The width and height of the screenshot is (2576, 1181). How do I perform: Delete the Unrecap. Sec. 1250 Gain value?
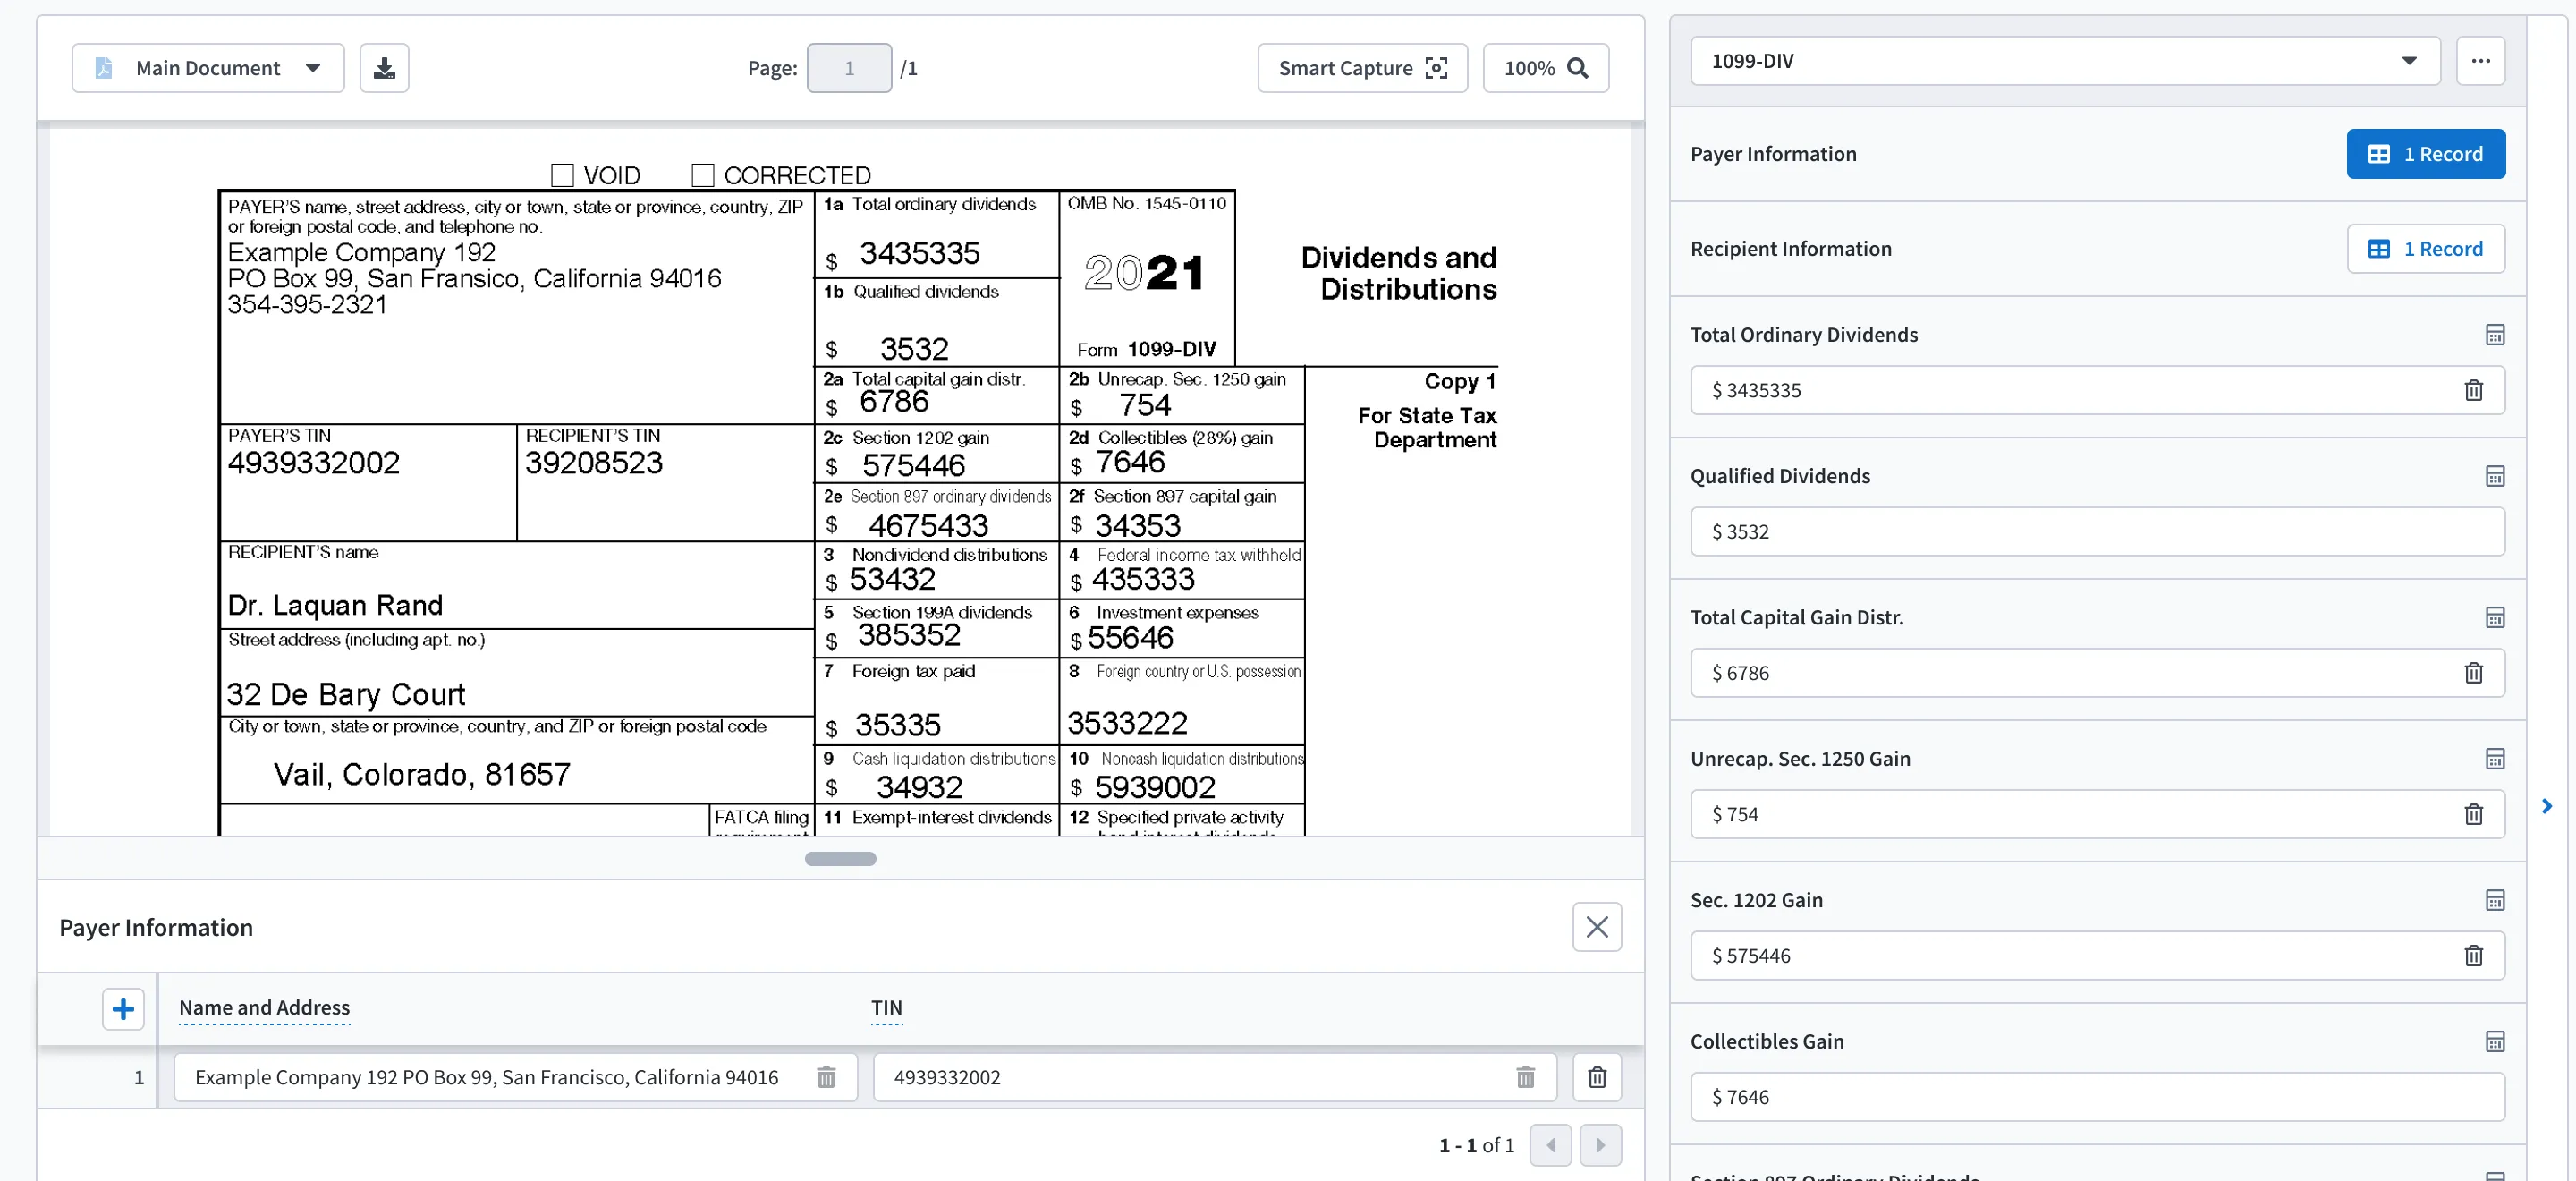tap(2473, 814)
